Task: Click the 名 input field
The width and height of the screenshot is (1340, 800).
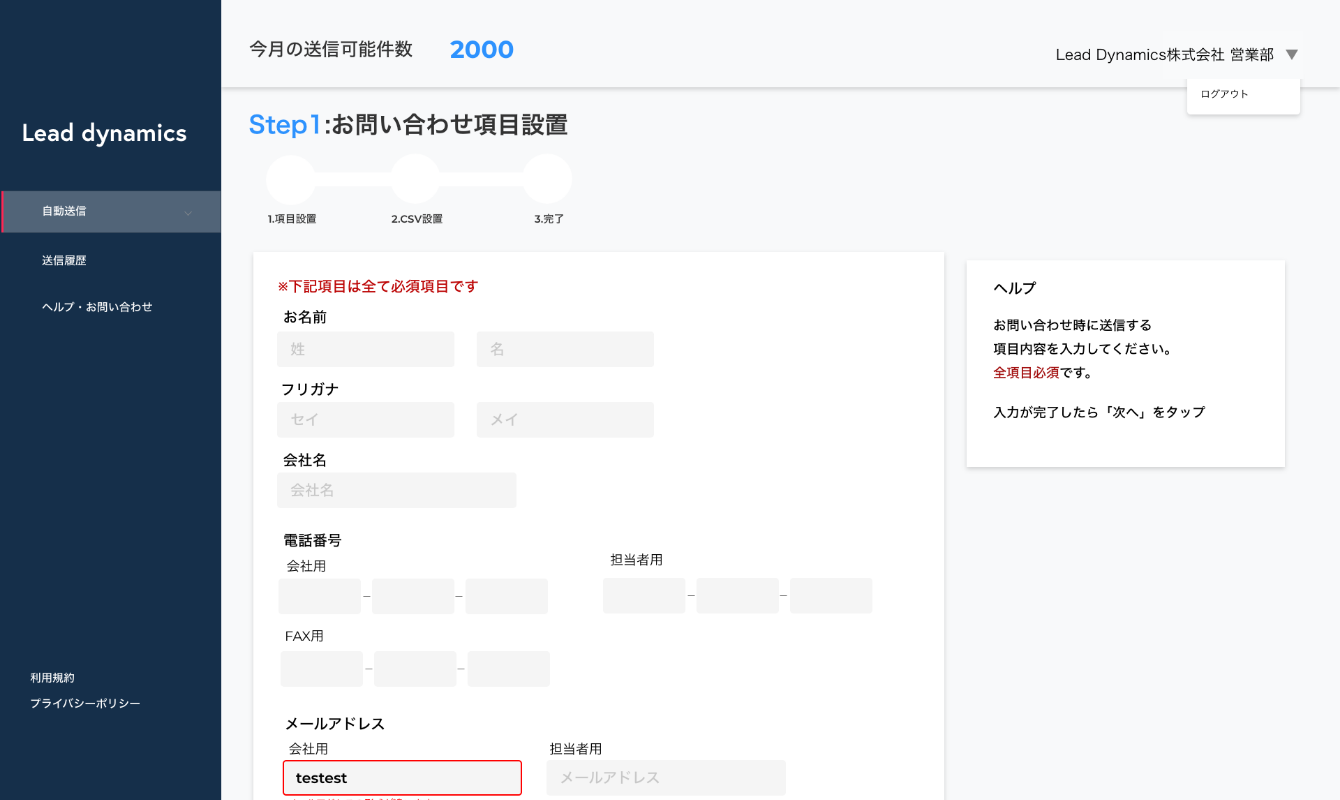Action: [x=565, y=349]
